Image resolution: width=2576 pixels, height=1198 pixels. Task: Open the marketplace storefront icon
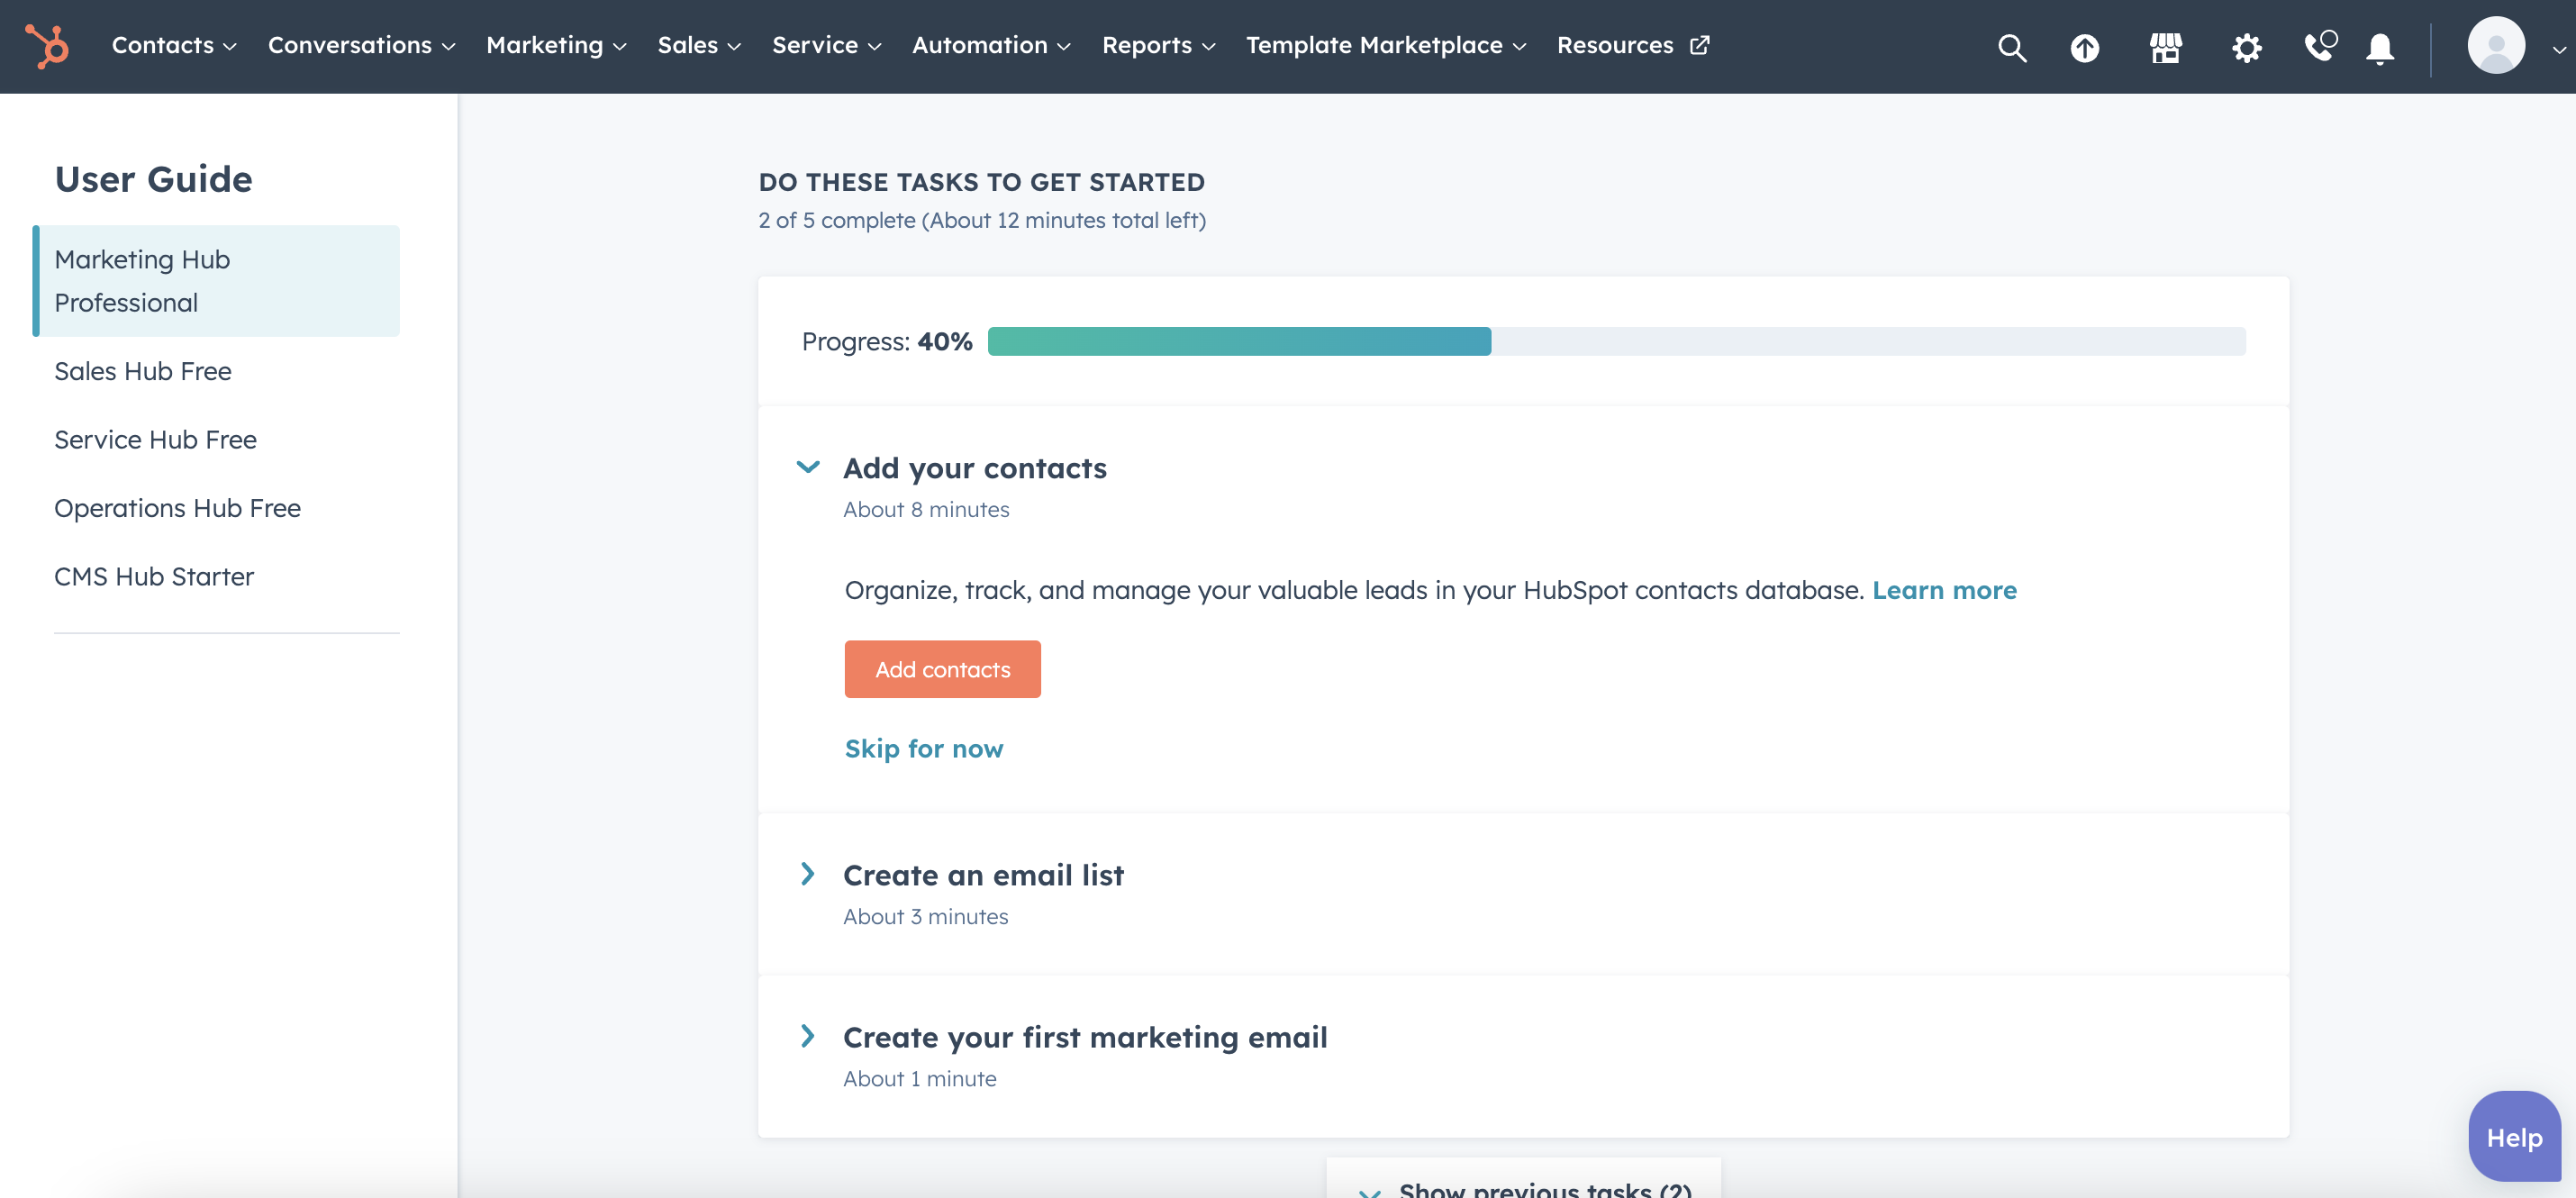2165,47
